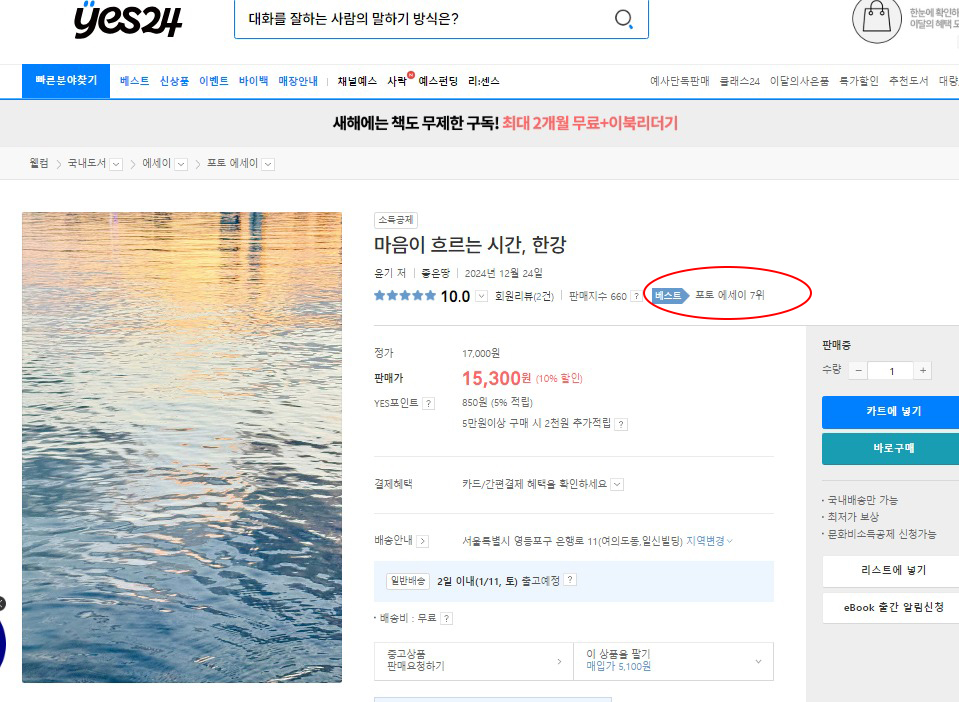Click the 바로구매 button
This screenshot has width=959, height=702.
[x=890, y=449]
